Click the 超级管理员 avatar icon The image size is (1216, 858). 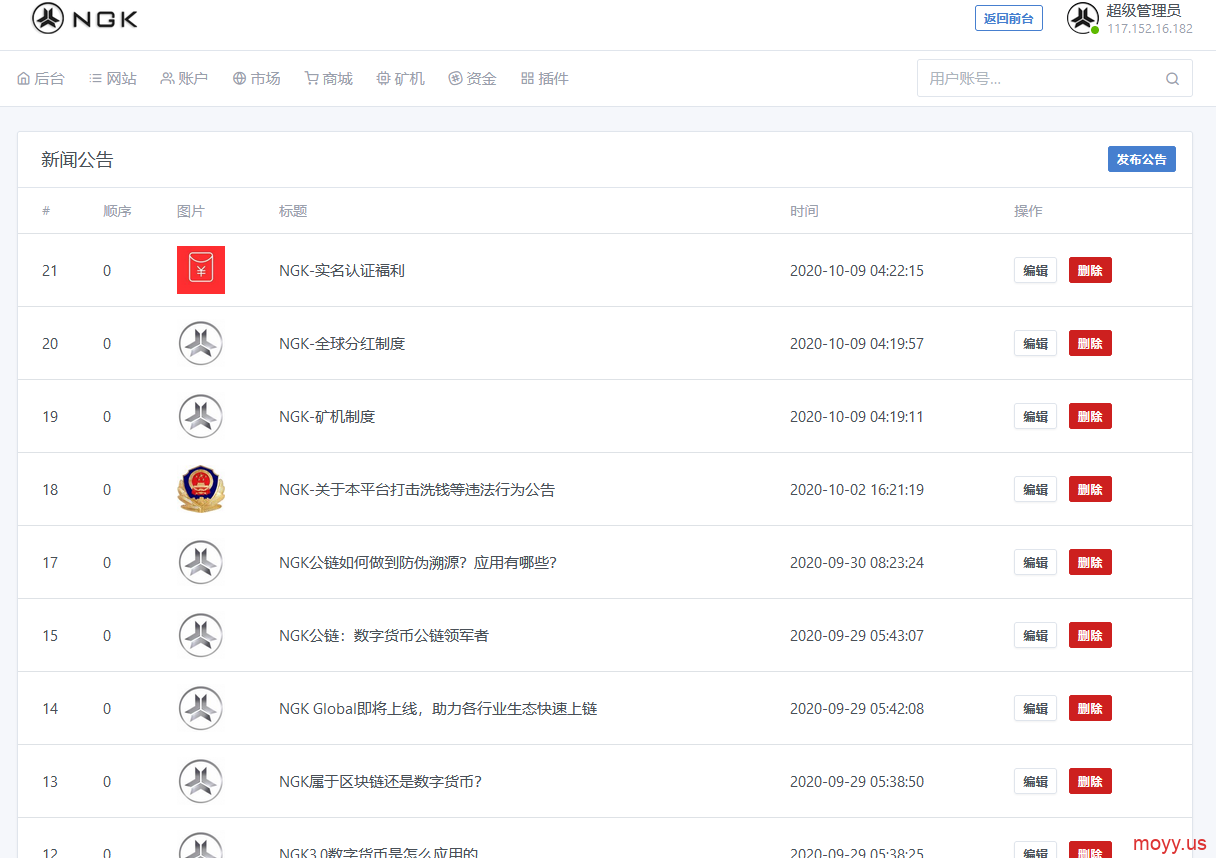[x=1083, y=18]
